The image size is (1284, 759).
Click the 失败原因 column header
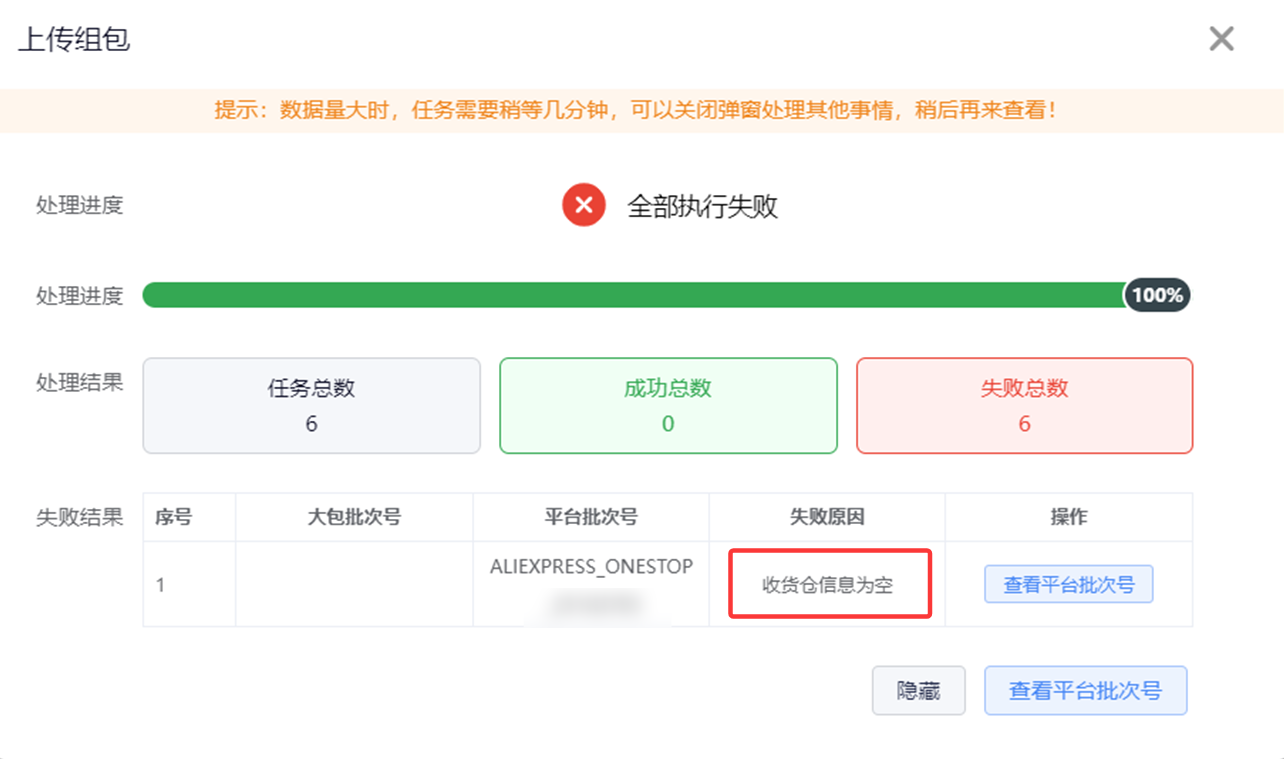point(827,517)
